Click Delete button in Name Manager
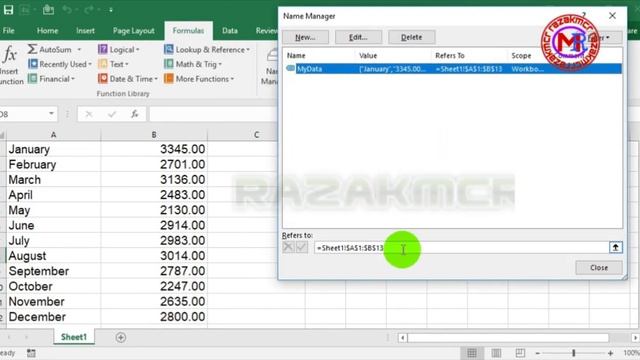640x360 pixels. pyautogui.click(x=411, y=37)
